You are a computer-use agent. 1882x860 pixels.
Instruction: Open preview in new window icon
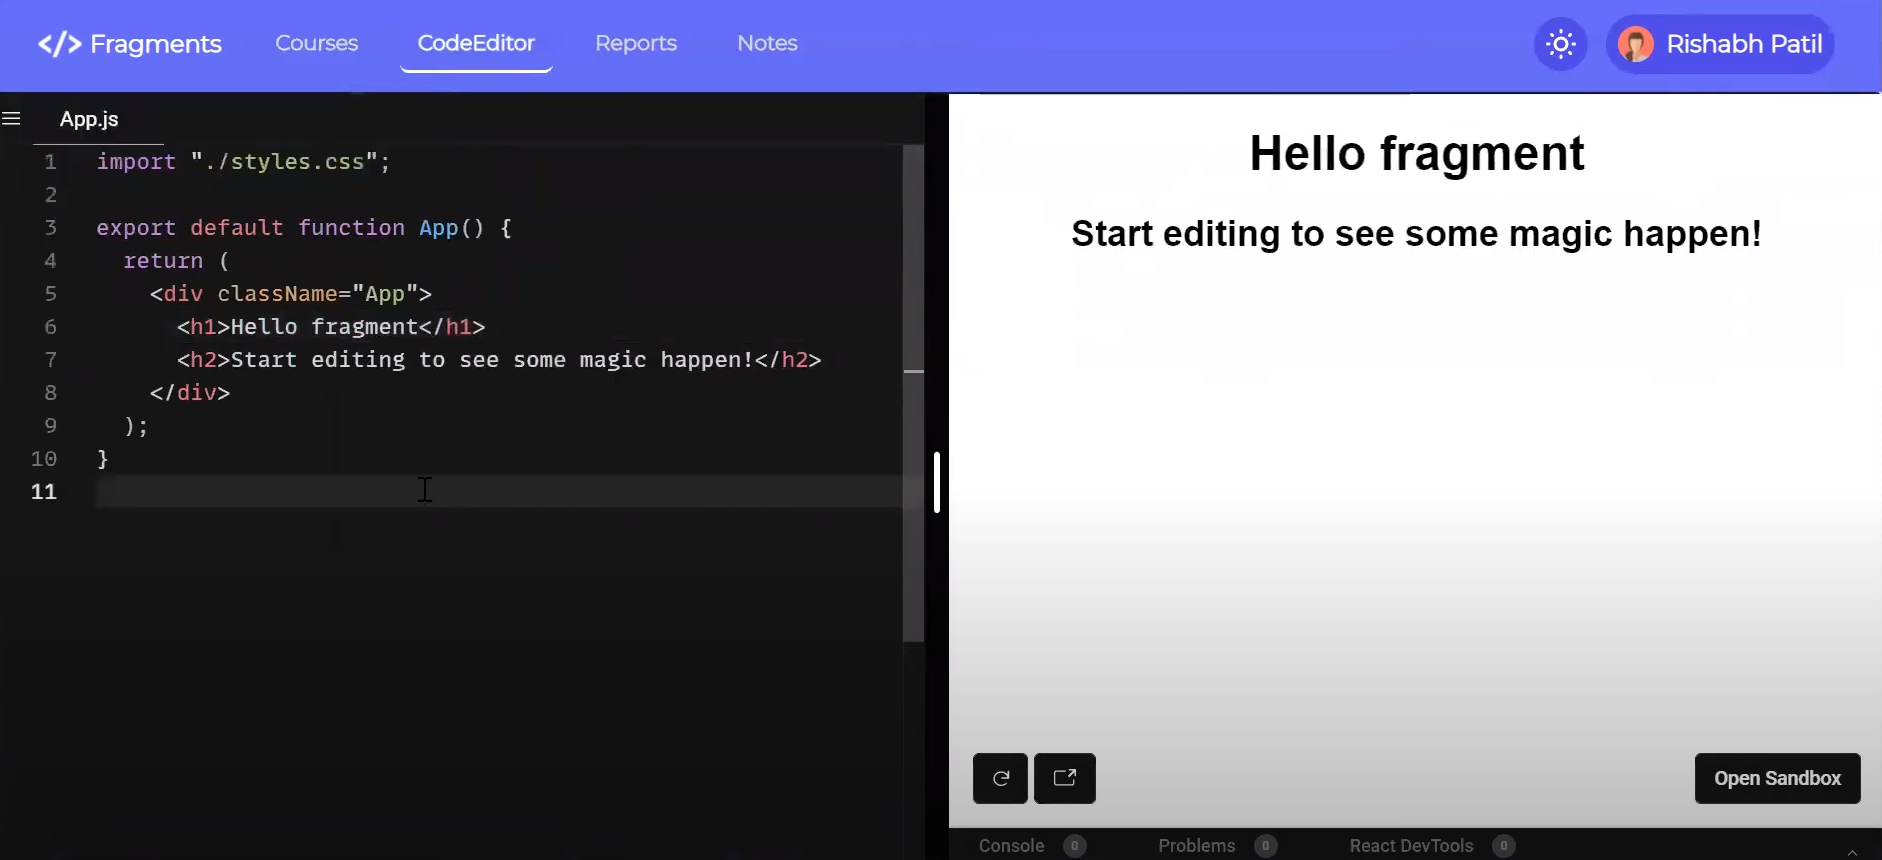click(1065, 778)
